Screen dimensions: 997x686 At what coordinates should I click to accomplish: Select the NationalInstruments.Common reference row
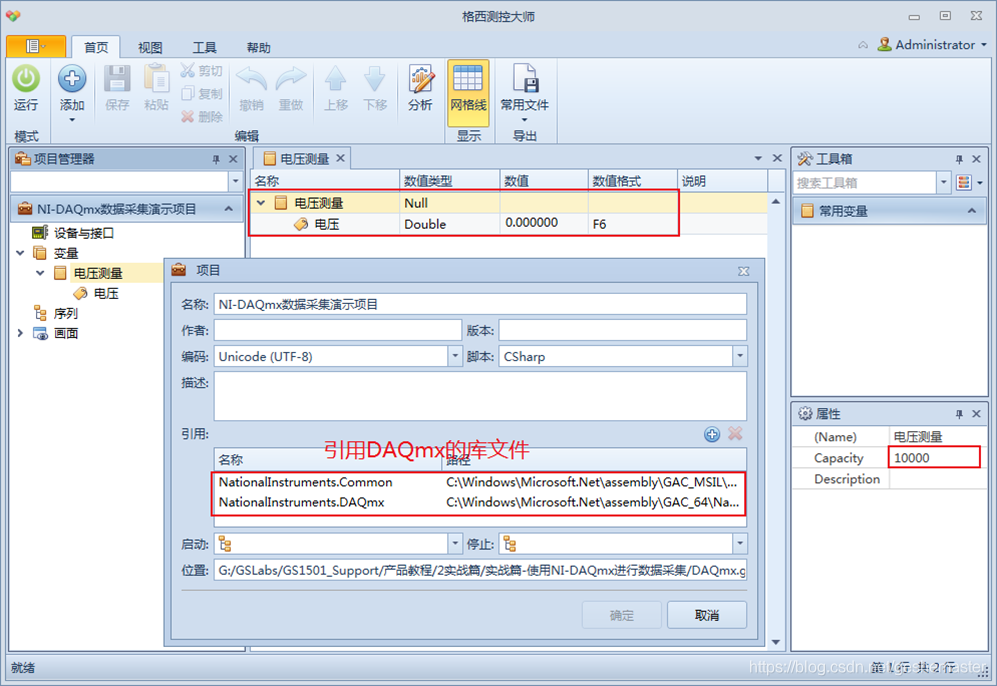pyautogui.click(x=479, y=482)
